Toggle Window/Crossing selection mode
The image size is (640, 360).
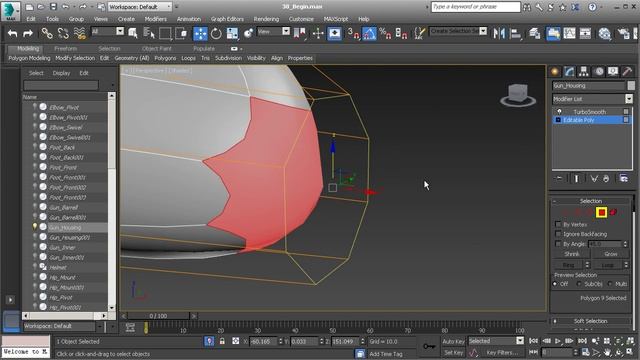point(181,33)
